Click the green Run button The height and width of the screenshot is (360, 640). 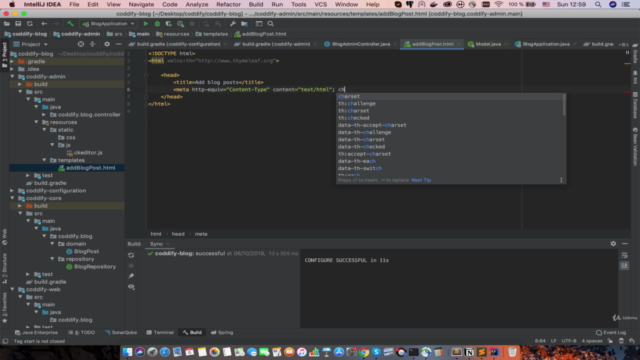(x=146, y=24)
